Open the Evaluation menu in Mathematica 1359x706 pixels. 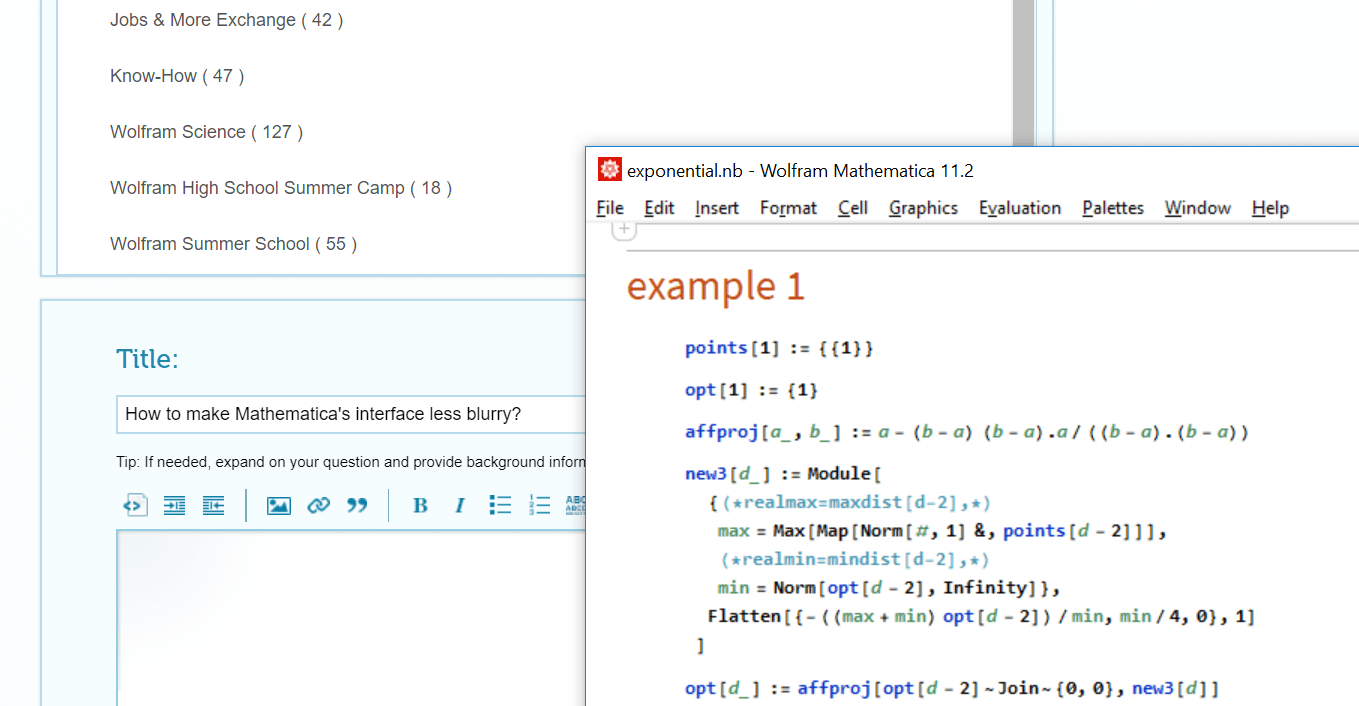[1019, 208]
